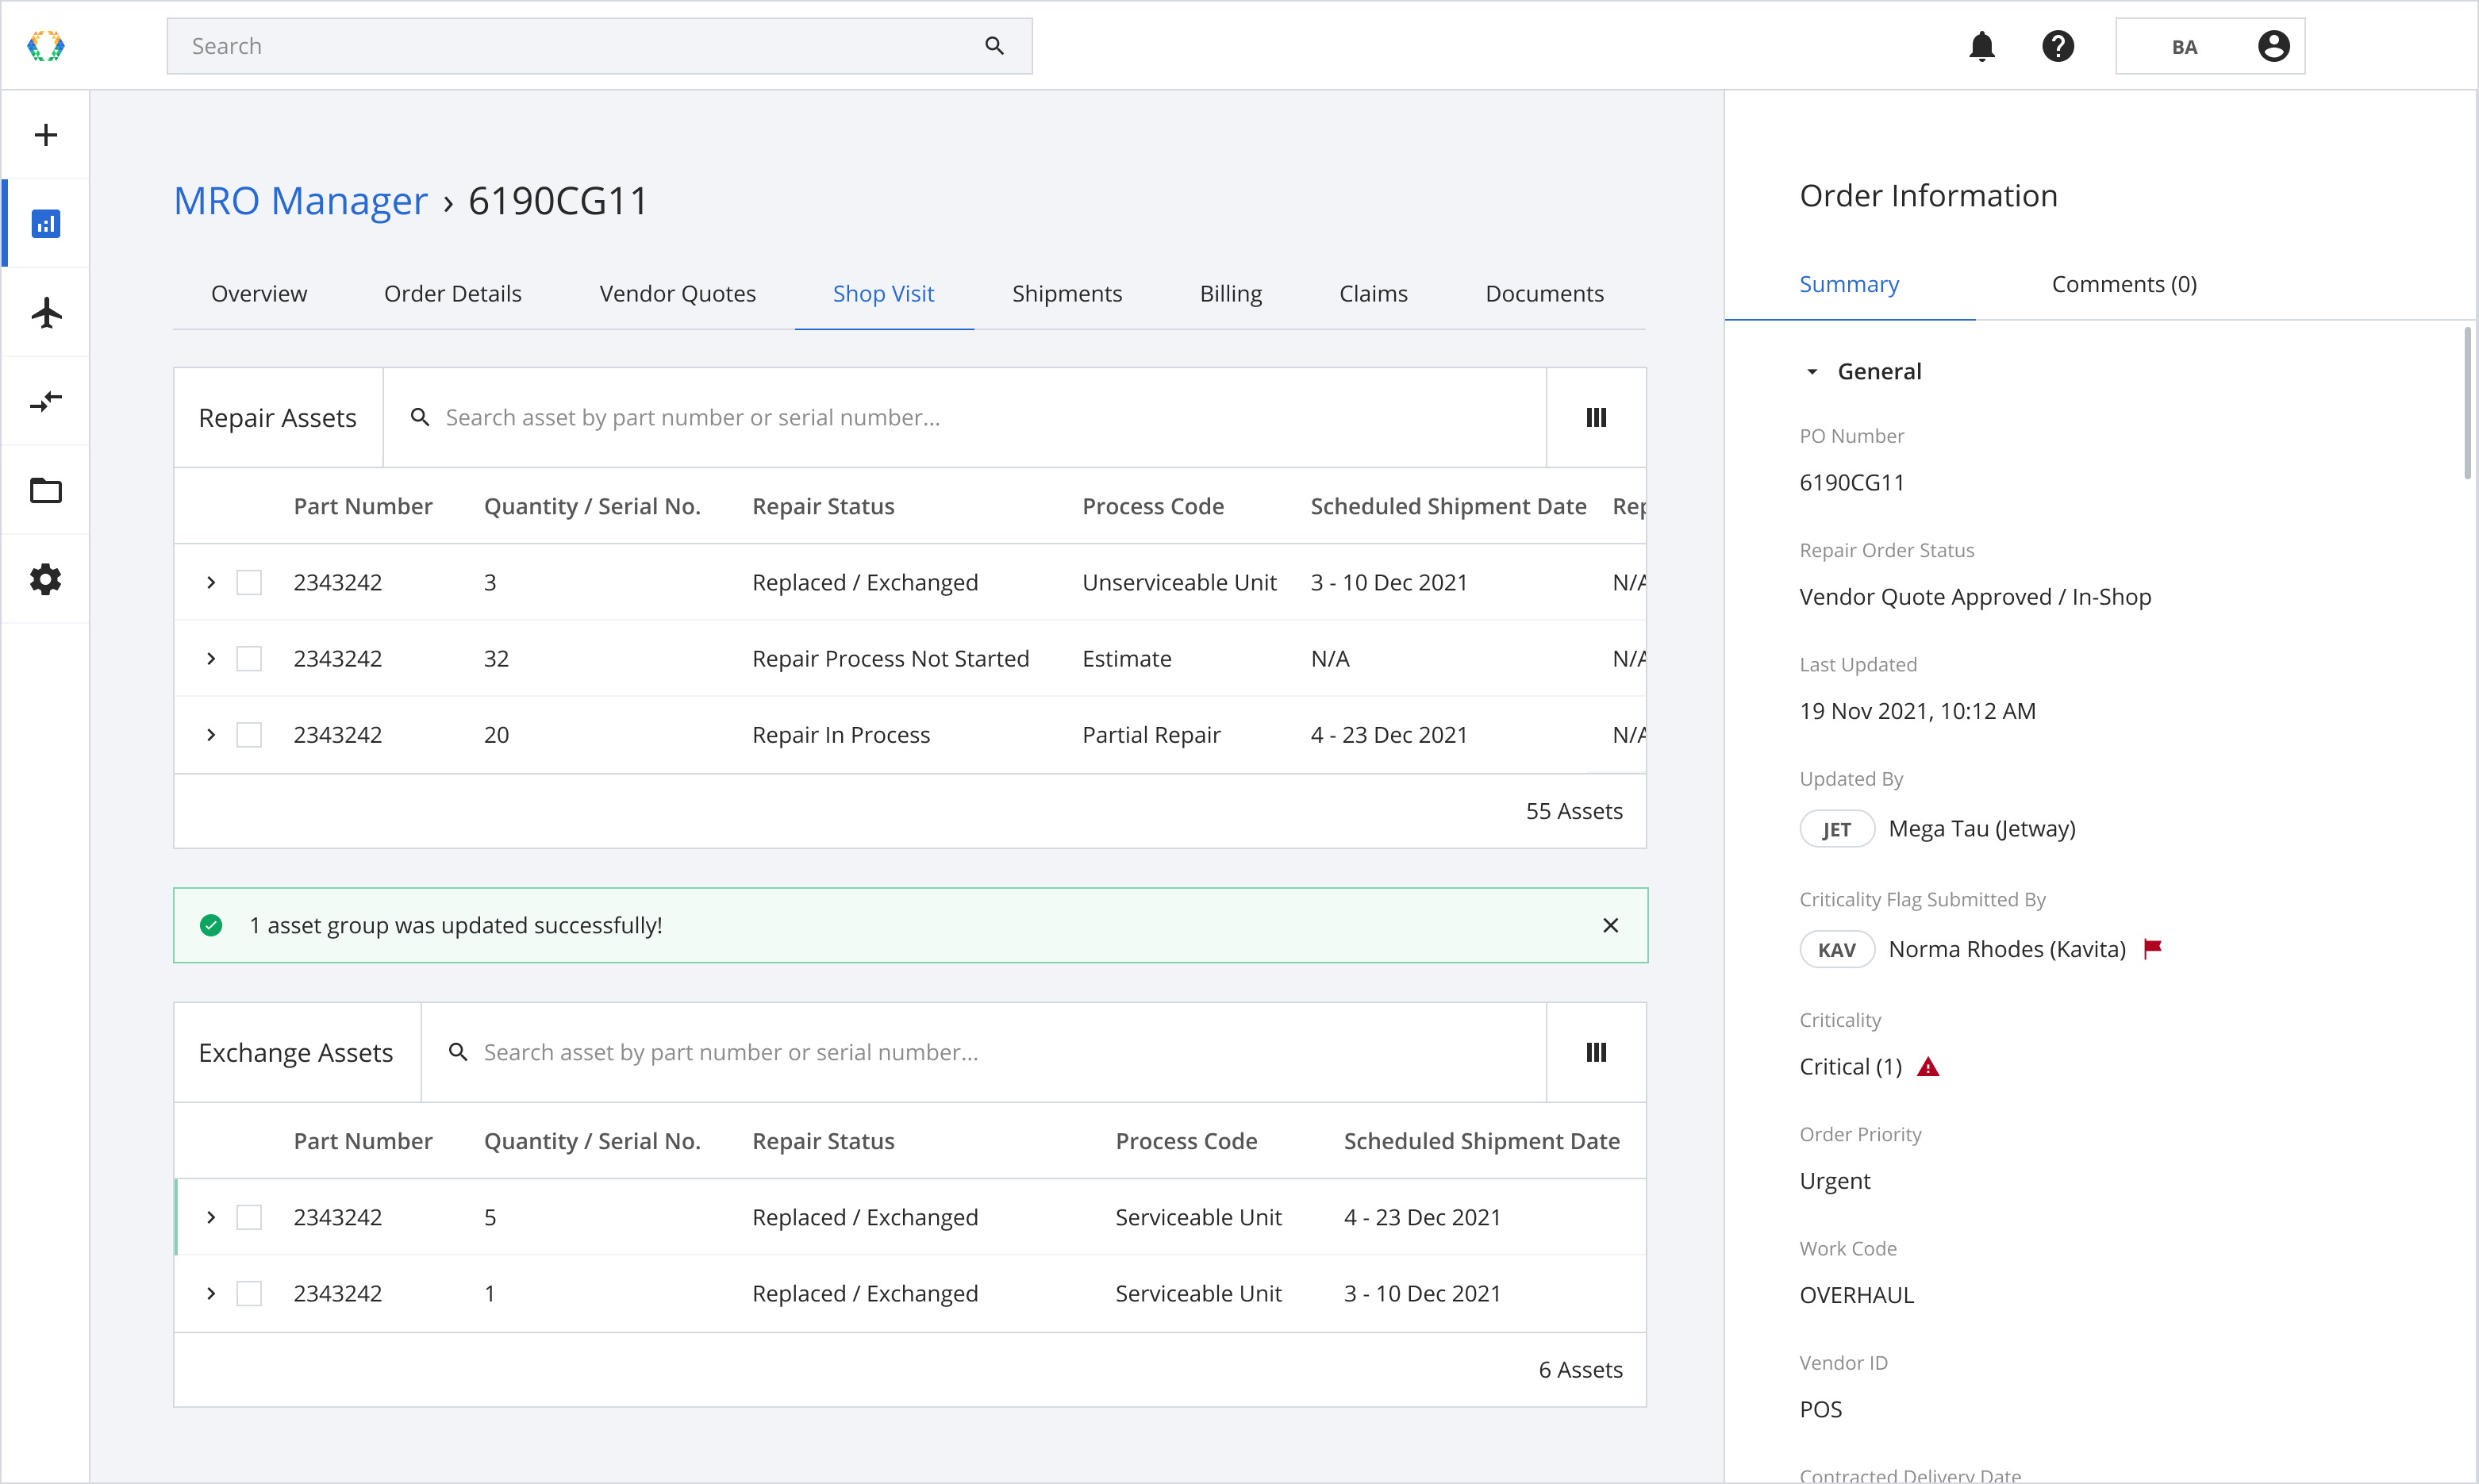Image resolution: width=2479 pixels, height=1484 pixels.
Task: Select checkbox for repair asset quantity 20
Action: click(x=249, y=735)
